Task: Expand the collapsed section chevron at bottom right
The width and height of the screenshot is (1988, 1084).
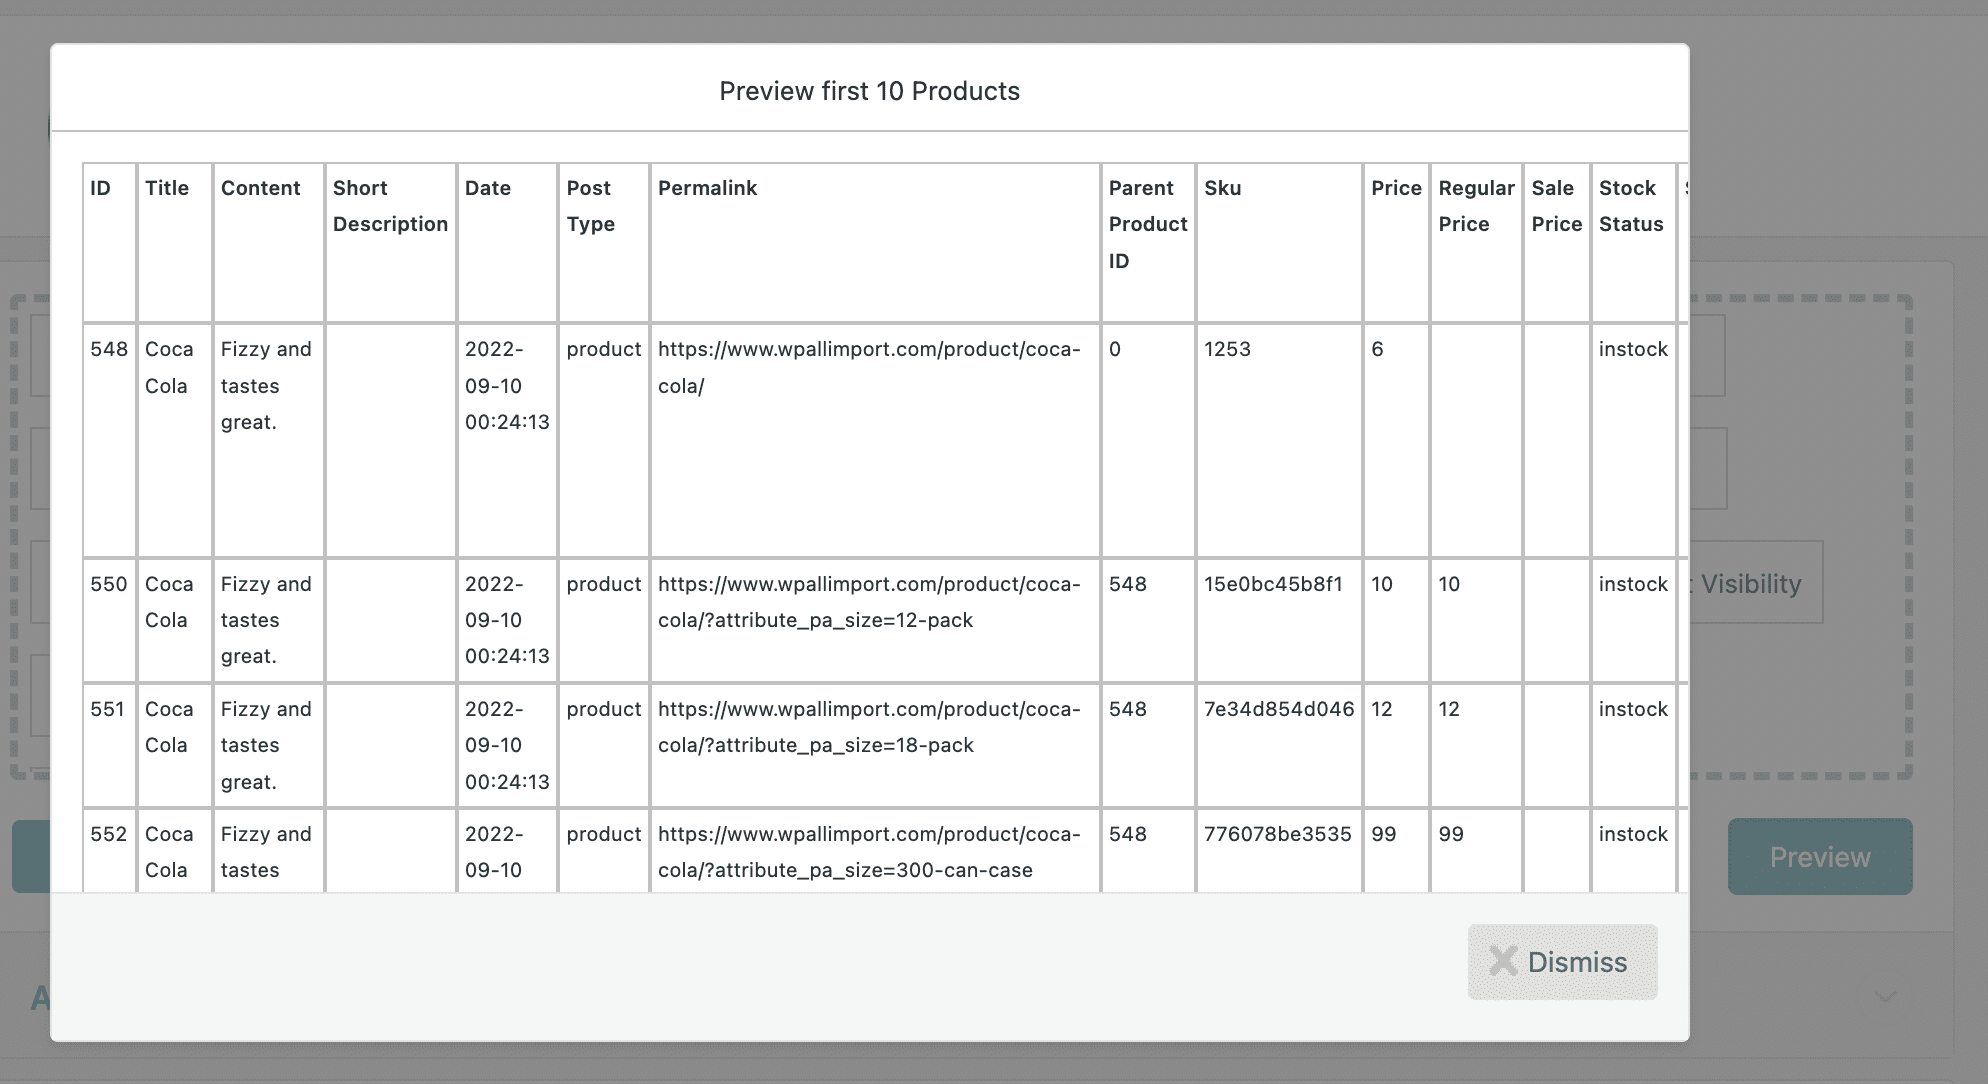Action: click(1884, 997)
